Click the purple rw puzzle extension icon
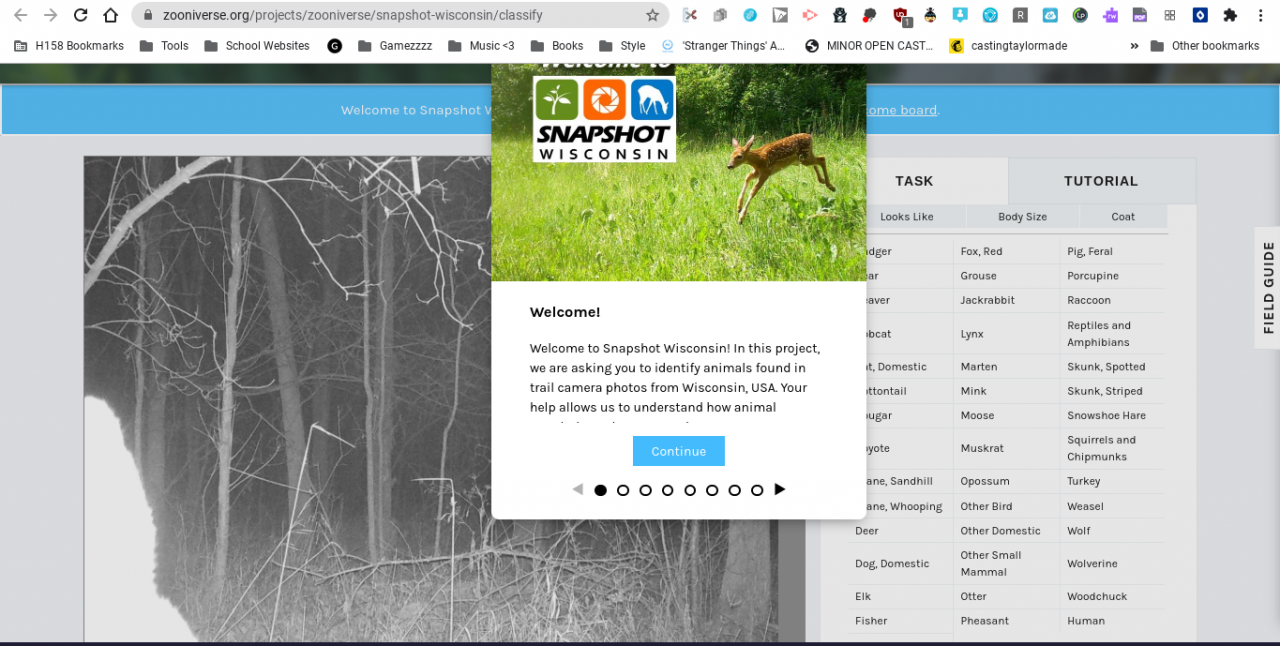1280x646 pixels. (1110, 15)
